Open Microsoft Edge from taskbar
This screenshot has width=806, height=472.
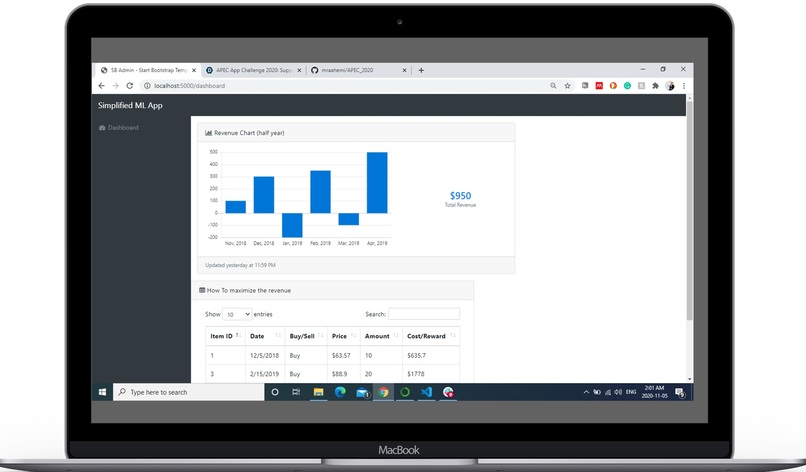pos(340,392)
